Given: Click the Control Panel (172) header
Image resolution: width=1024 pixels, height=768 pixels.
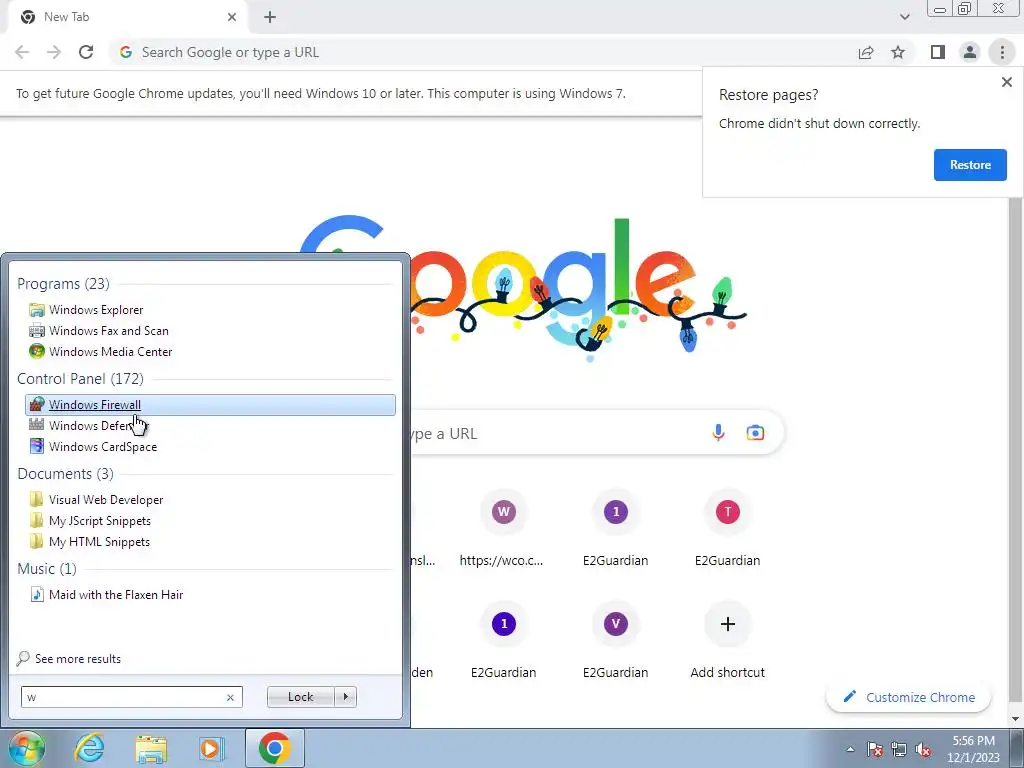Looking at the screenshot, I should coord(80,379).
